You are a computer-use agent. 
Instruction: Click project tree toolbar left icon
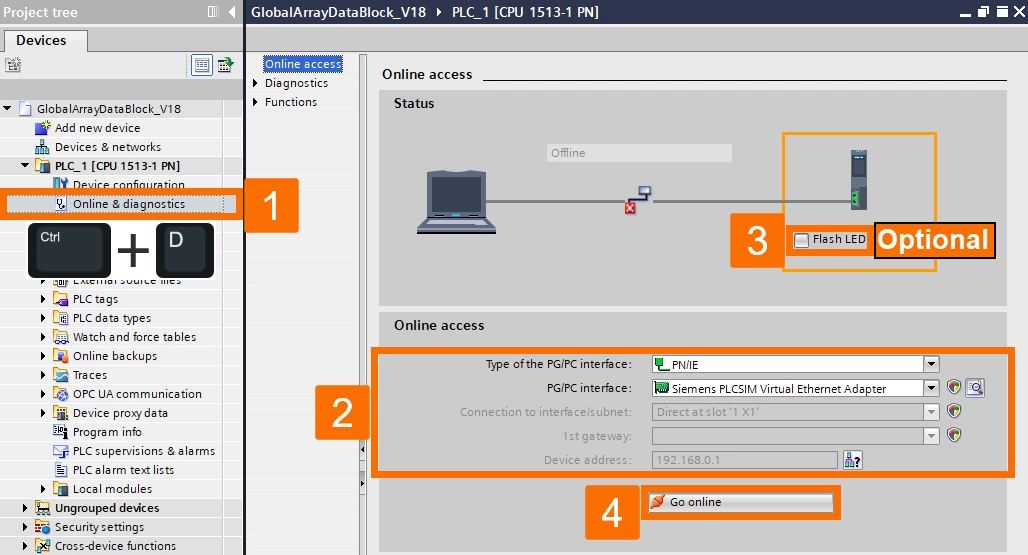pos(13,65)
